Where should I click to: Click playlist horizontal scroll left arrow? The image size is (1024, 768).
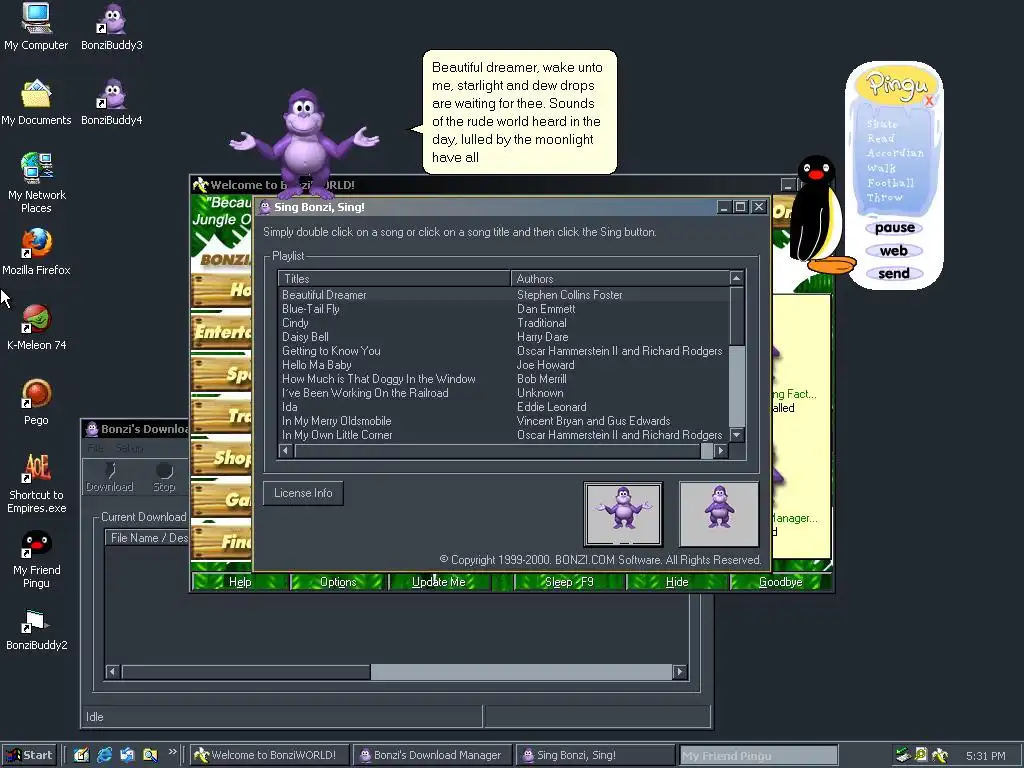click(x=285, y=451)
